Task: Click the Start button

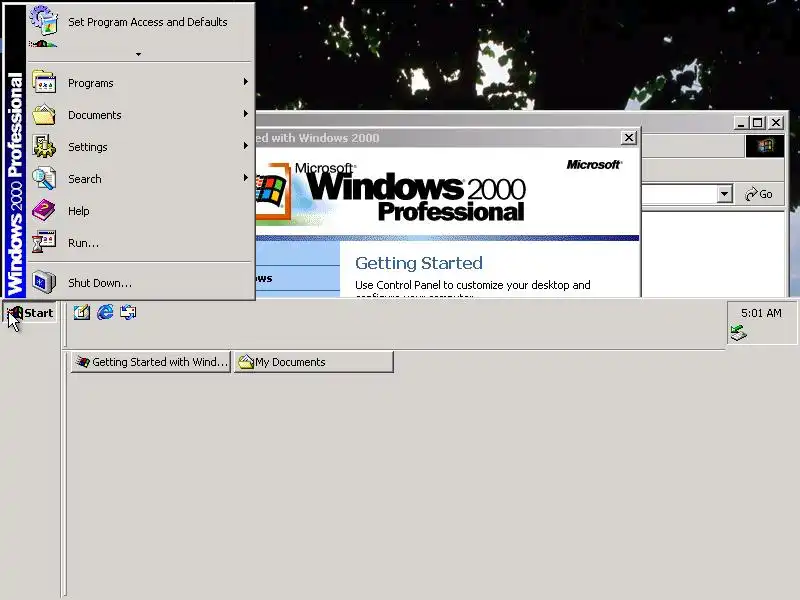Action: 30,313
